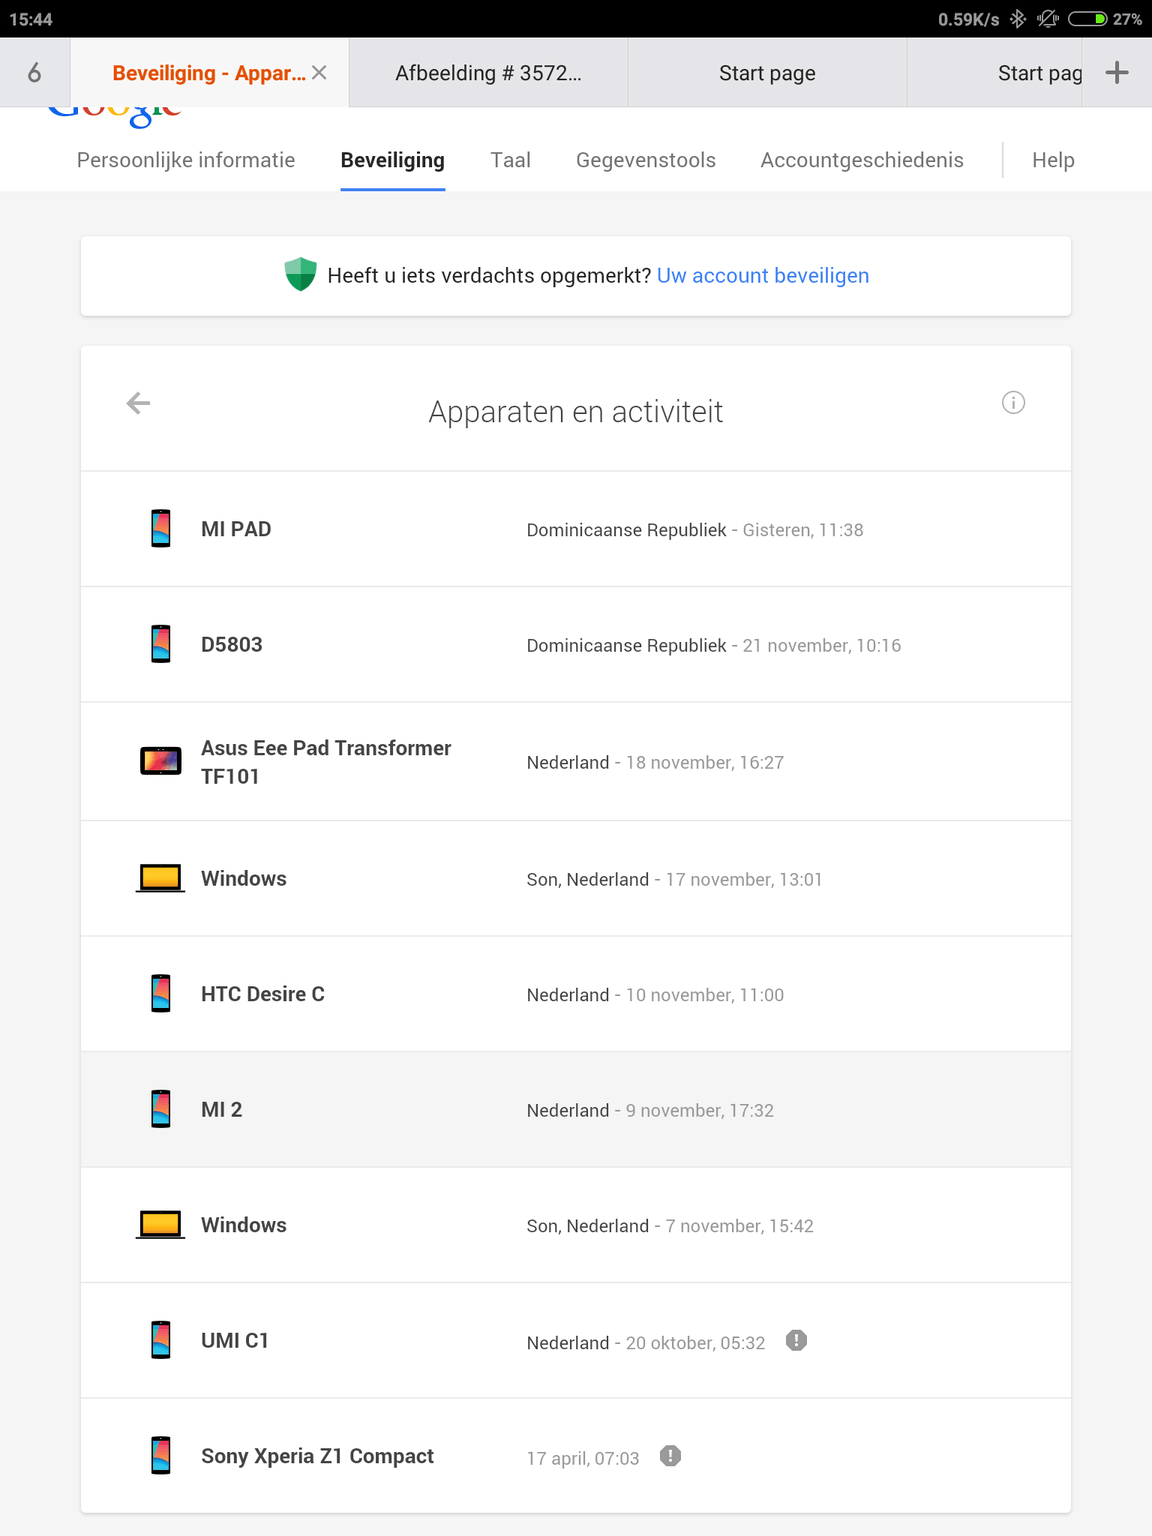This screenshot has height=1536, width=1152.
Task: Select the D5803 device row
Action: click(x=575, y=645)
